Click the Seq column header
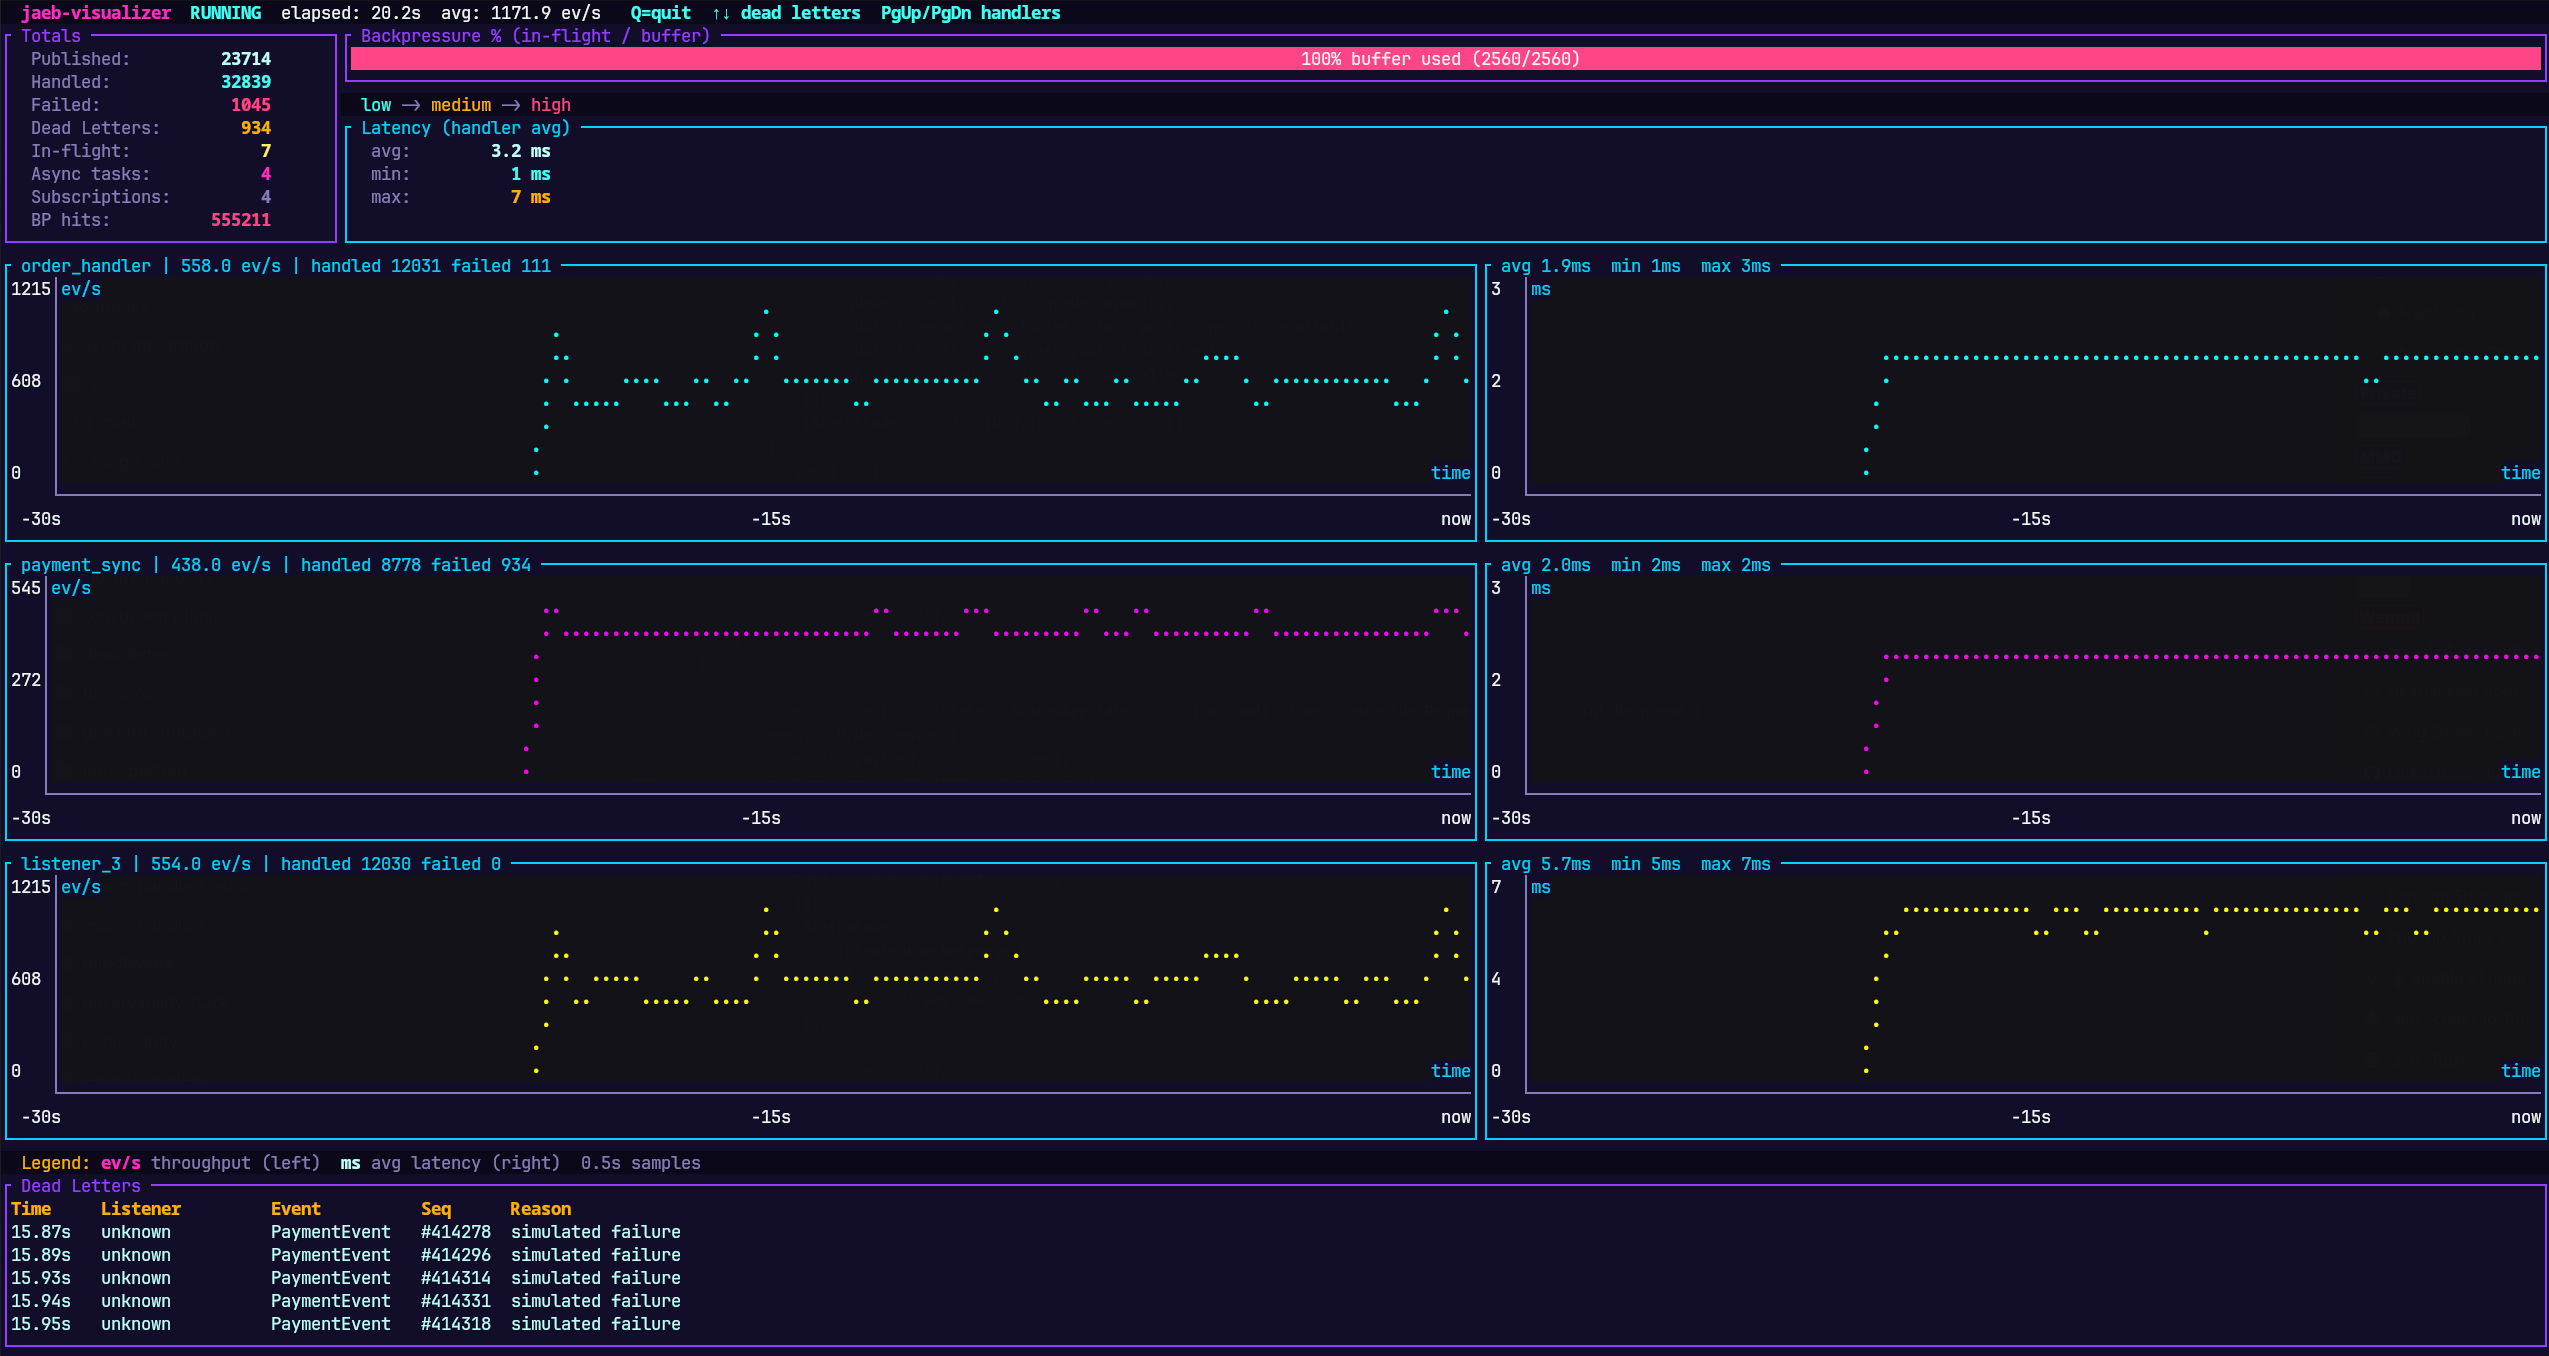This screenshot has height=1356, width=2549. coord(435,1209)
